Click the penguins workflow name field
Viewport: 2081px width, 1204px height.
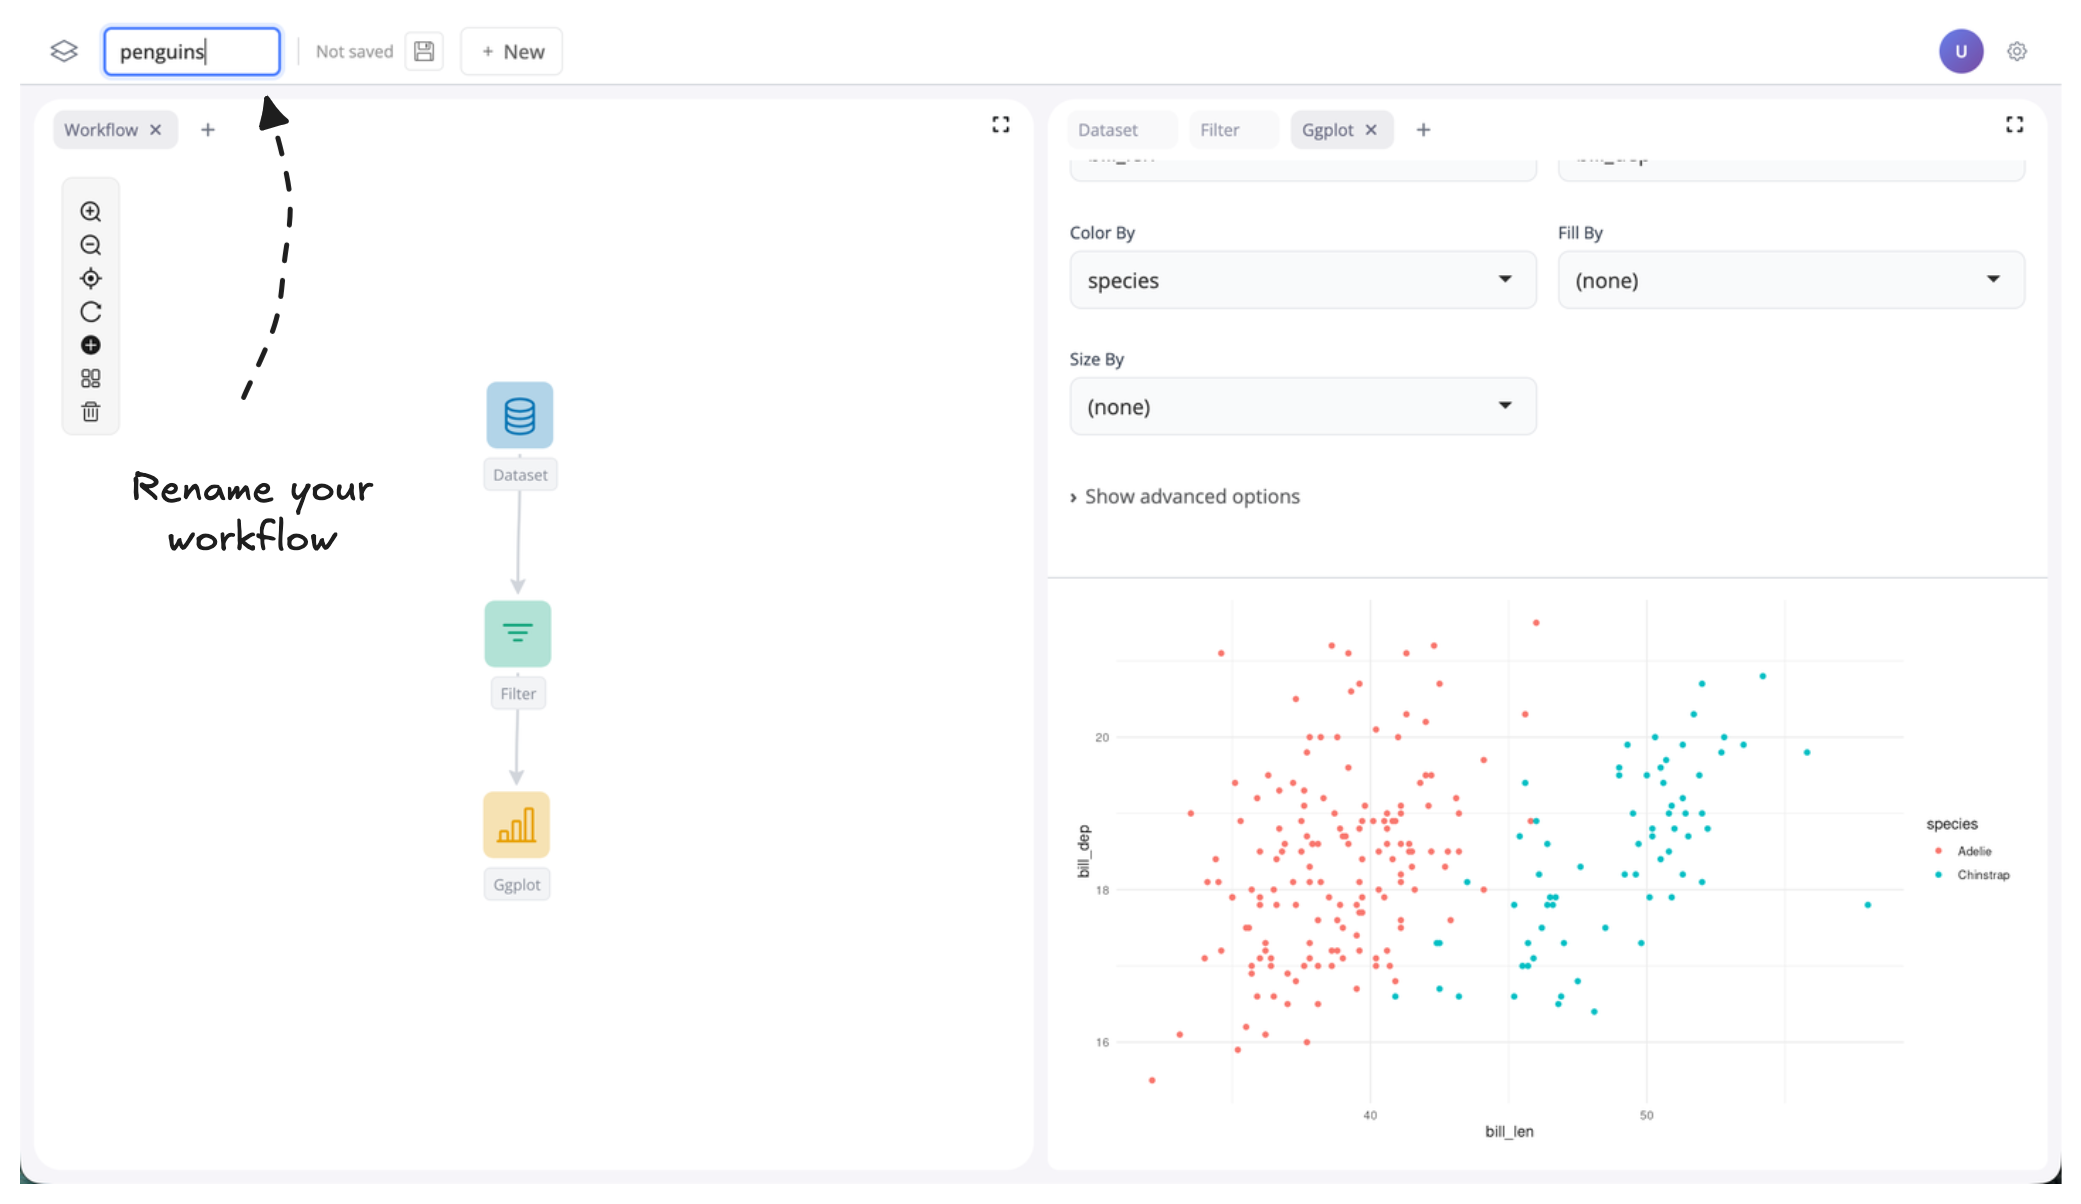(191, 52)
